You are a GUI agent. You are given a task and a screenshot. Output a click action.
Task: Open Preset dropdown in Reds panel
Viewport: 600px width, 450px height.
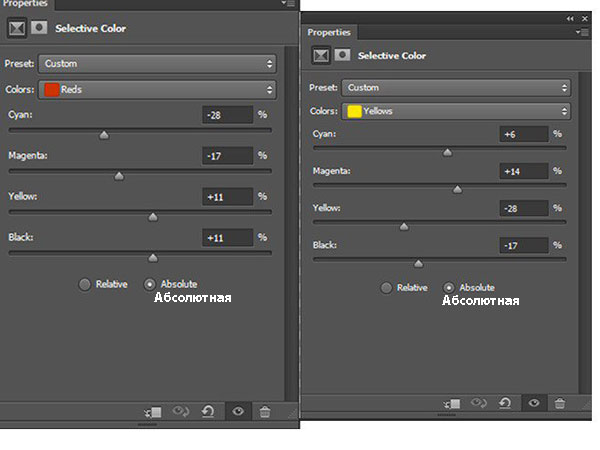click(157, 64)
